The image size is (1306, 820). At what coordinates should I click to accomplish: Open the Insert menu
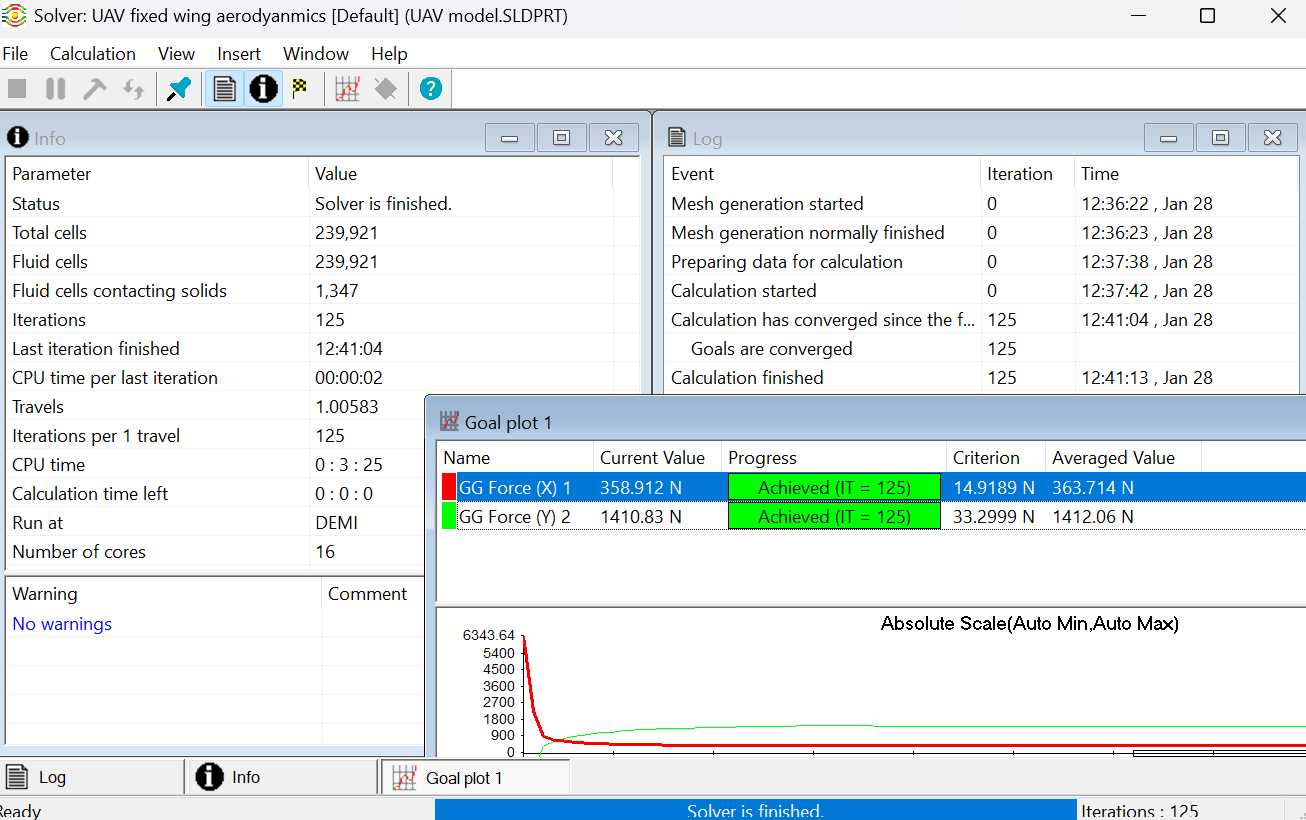coord(239,54)
